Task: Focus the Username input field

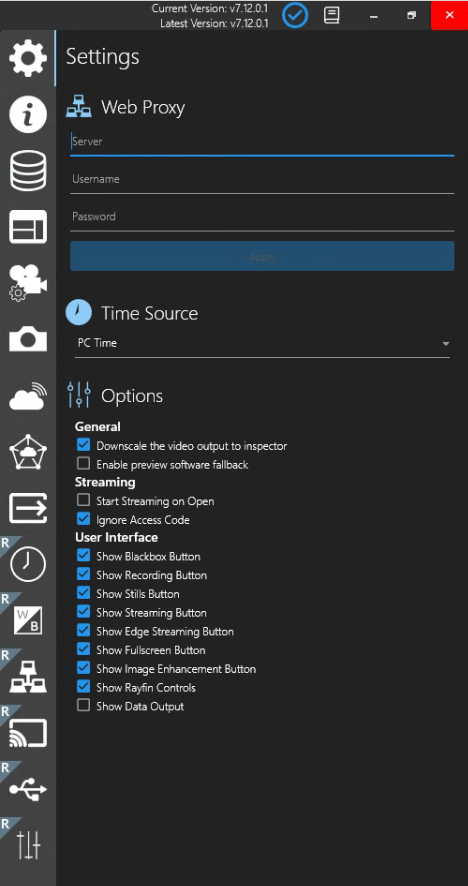Action: point(262,180)
